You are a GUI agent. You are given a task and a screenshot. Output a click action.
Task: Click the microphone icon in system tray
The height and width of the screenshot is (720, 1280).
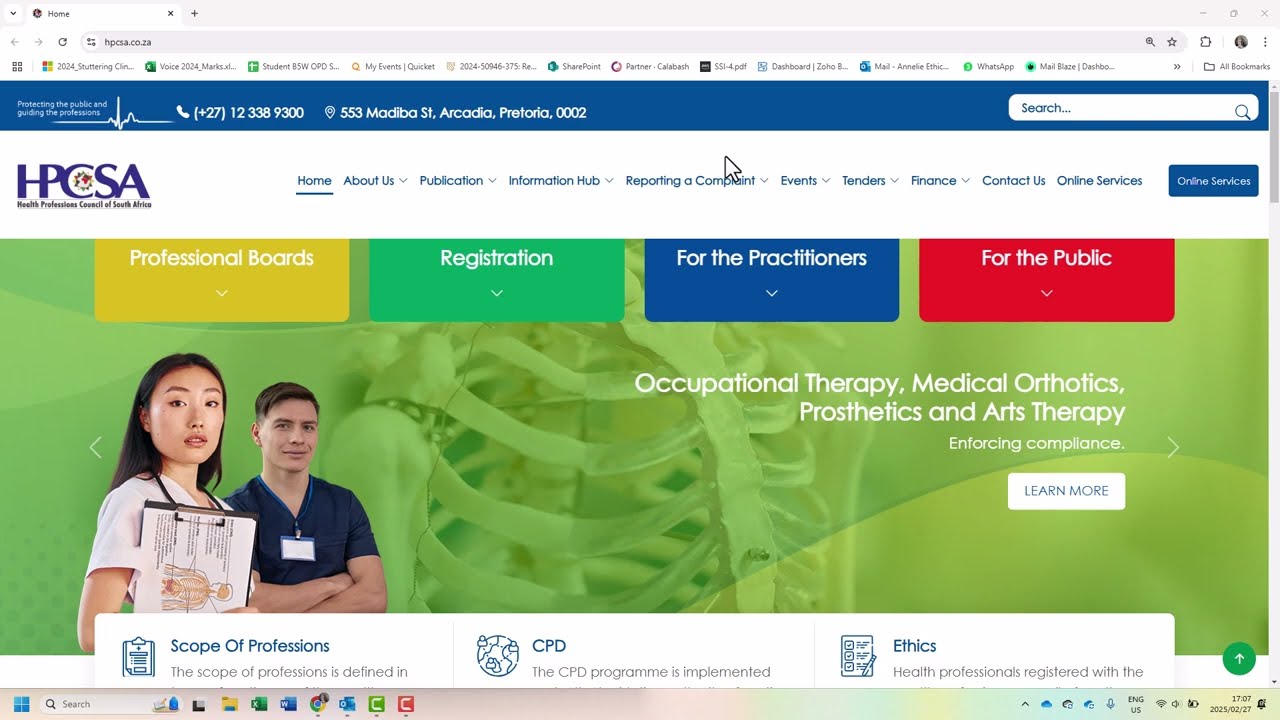[x=1111, y=704]
